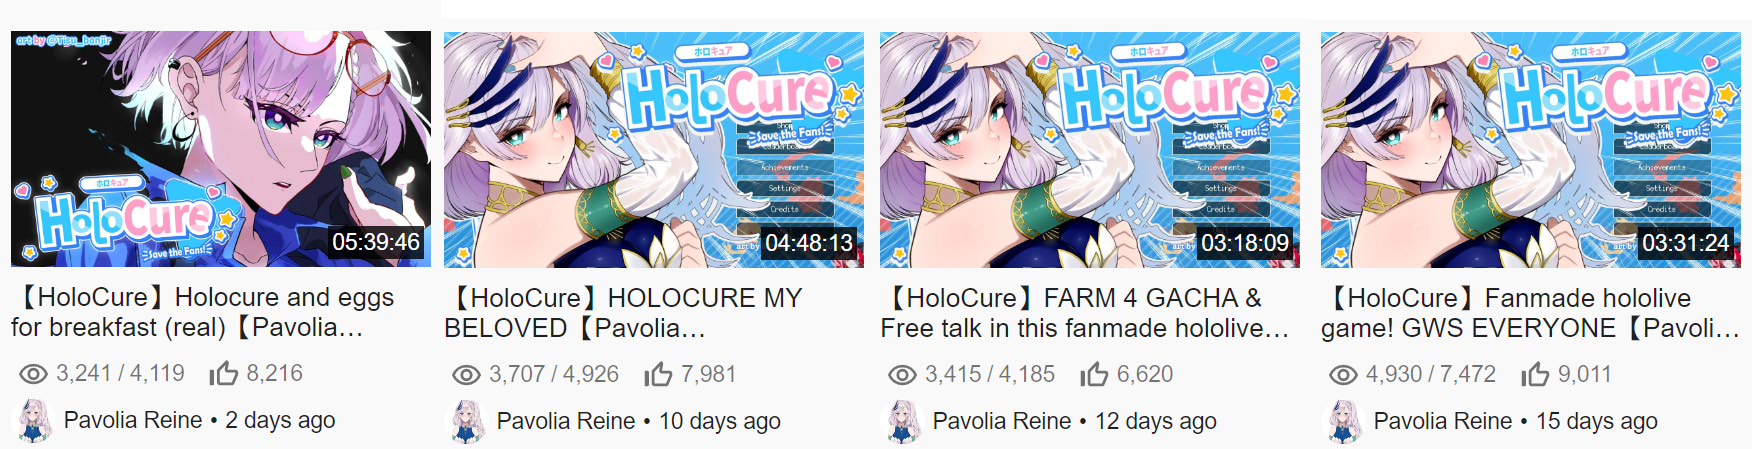This screenshot has width=1752, height=449.
Task: Click the eye icon next to 3,707 / 4,926
Action: pyautogui.click(x=466, y=375)
